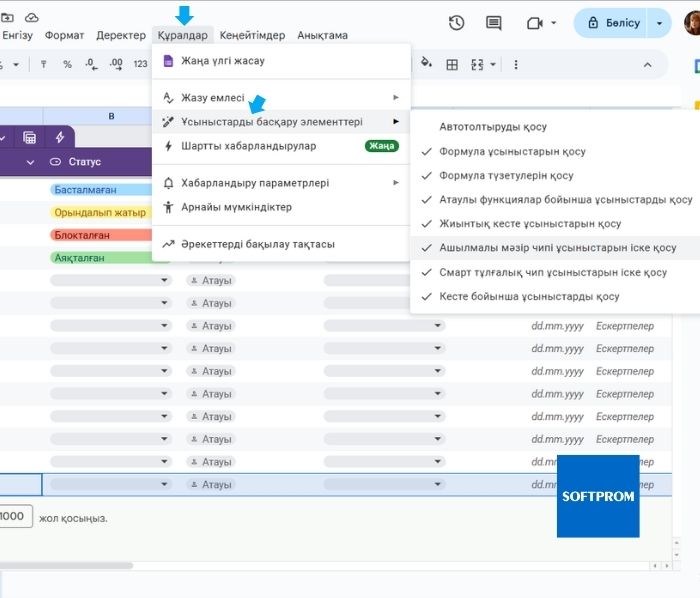Toggle Формула ұсыныстарын қосу option

(x=512, y=152)
